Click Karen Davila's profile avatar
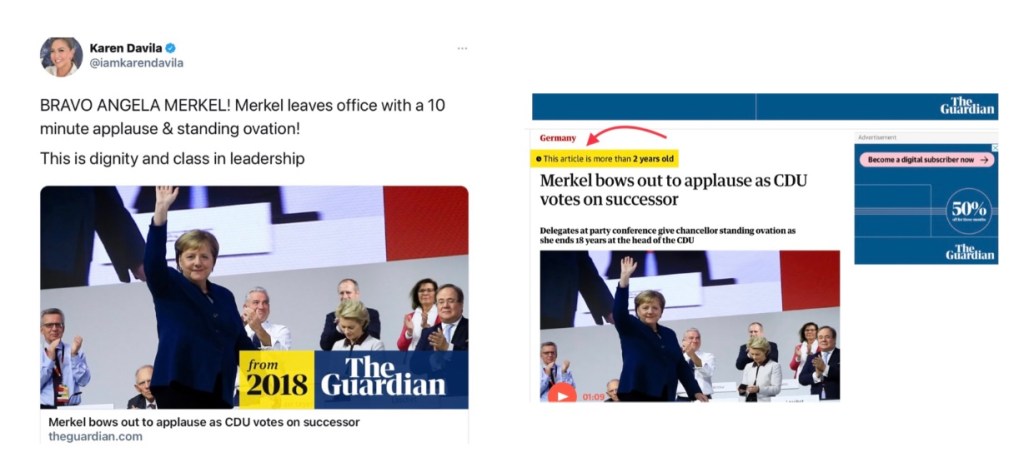The height and width of the screenshot is (472, 1024). pyautogui.click(x=61, y=57)
